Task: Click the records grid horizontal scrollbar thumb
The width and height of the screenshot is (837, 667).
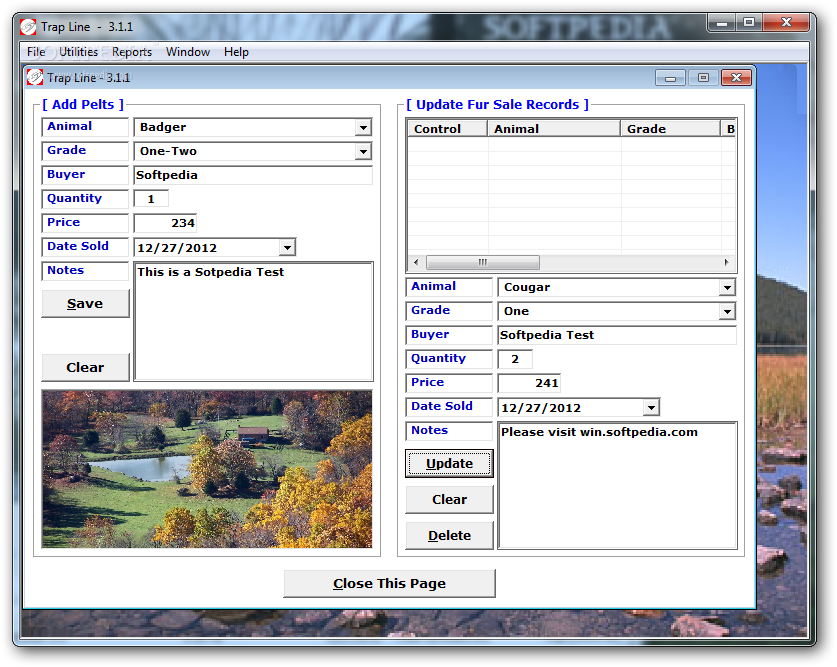Action: pos(483,262)
